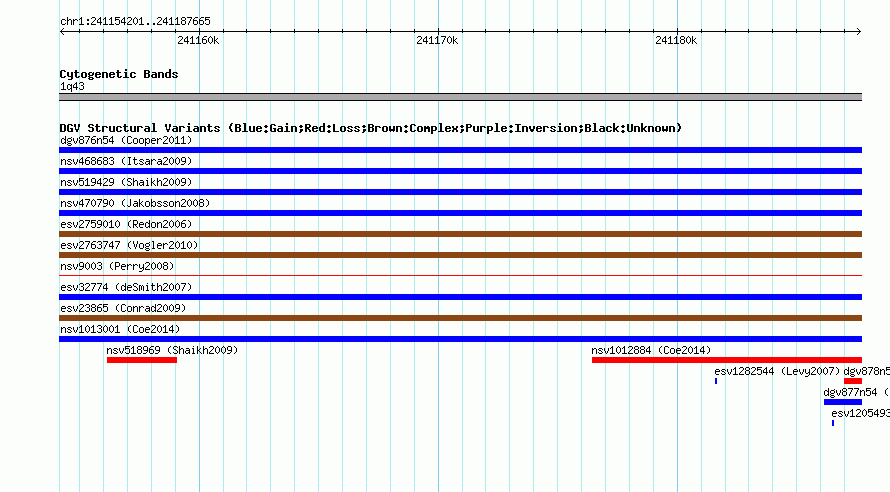Click the gray 1q43 cytoband bar

click(460, 97)
